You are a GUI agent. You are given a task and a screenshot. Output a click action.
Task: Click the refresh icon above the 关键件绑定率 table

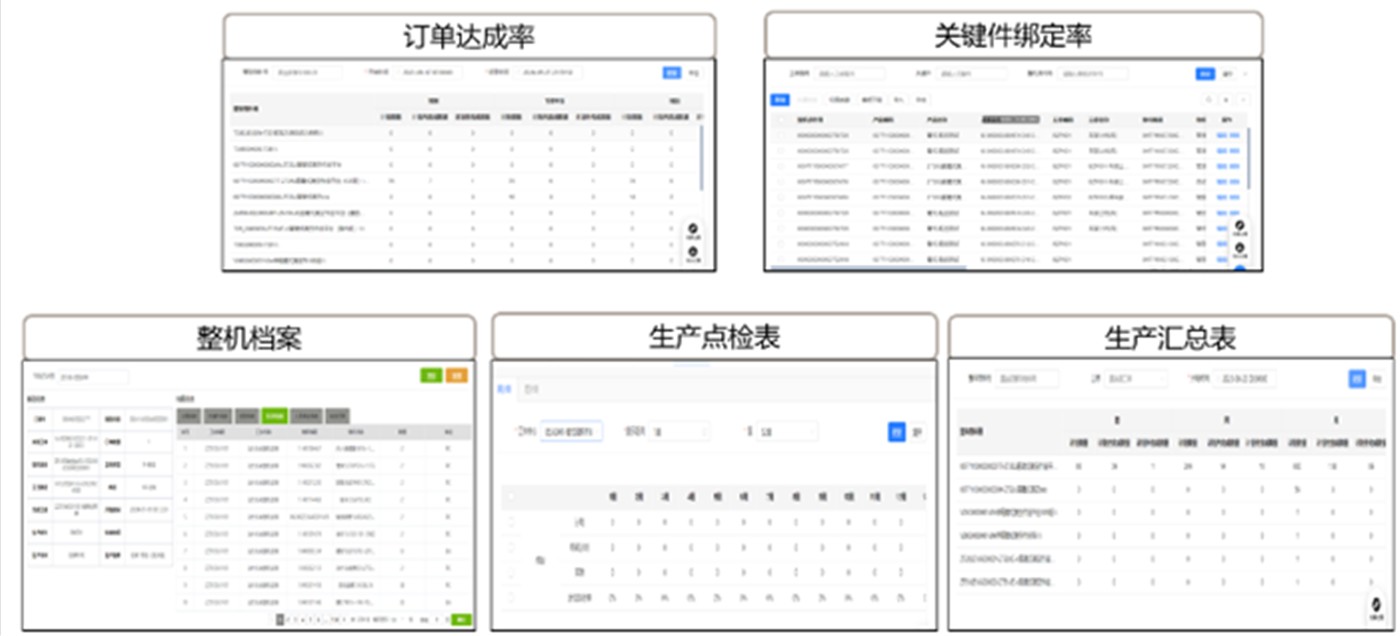click(1226, 100)
